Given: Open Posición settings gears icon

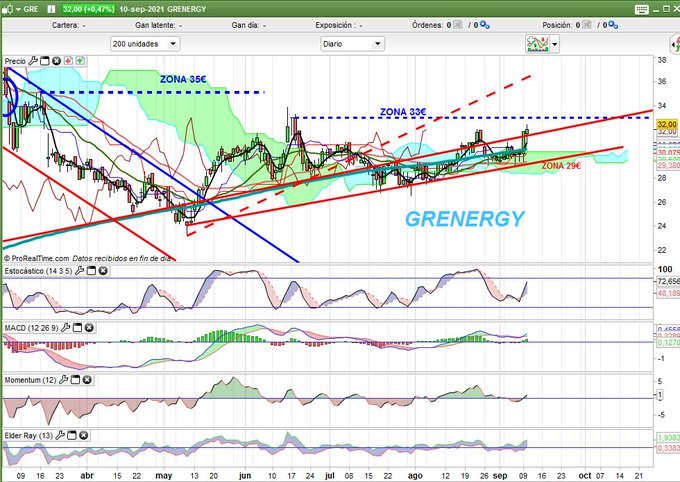Looking at the screenshot, I should [613, 25].
